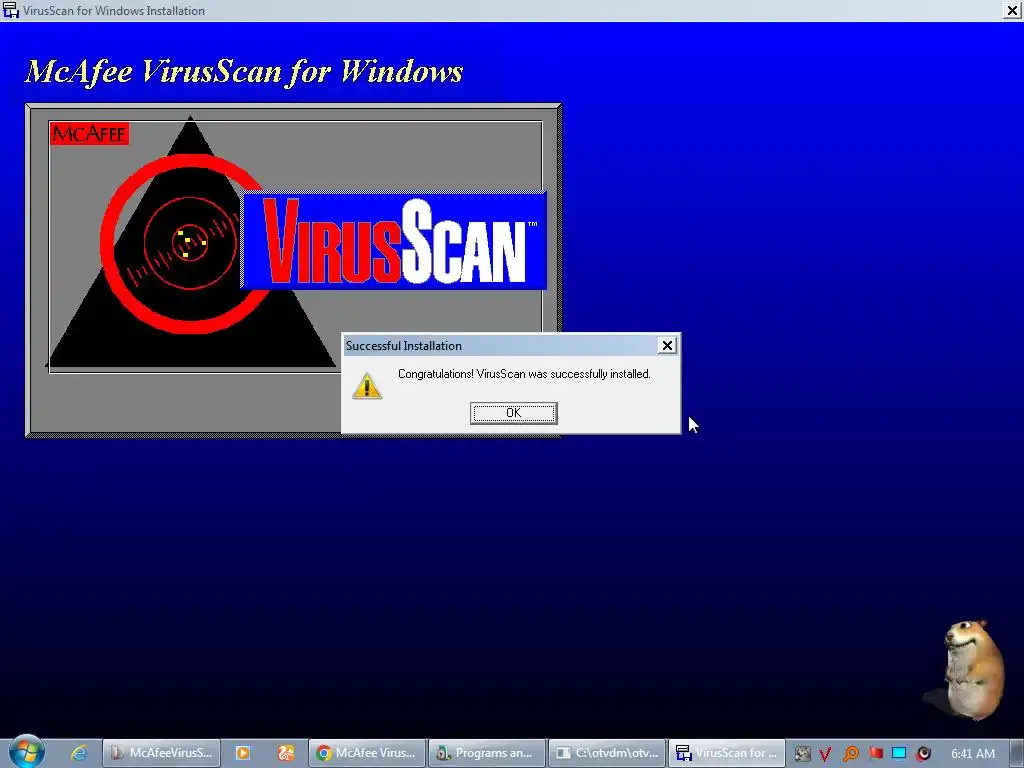Close the VirusScan for Windows Installation window
This screenshot has width=1024, height=768.
click(1011, 10)
